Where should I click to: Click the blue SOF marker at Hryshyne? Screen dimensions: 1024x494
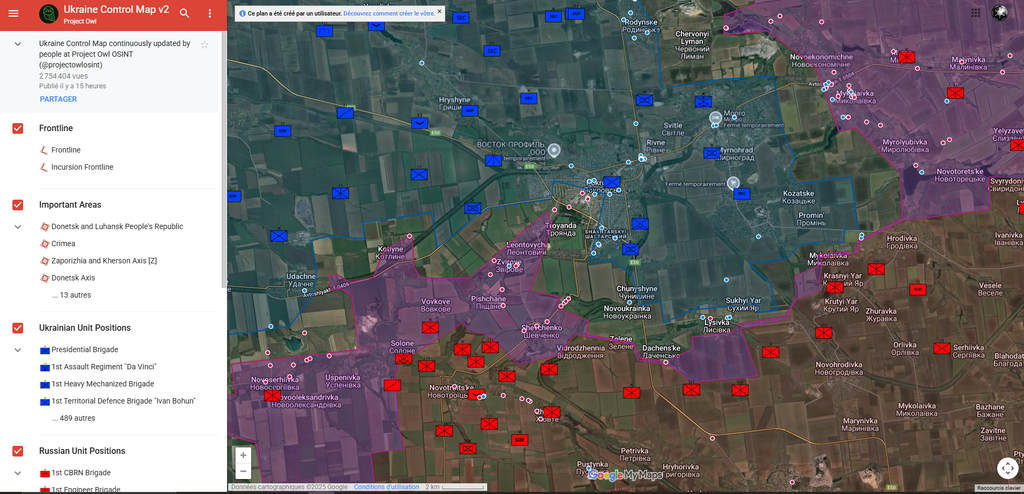click(470, 110)
